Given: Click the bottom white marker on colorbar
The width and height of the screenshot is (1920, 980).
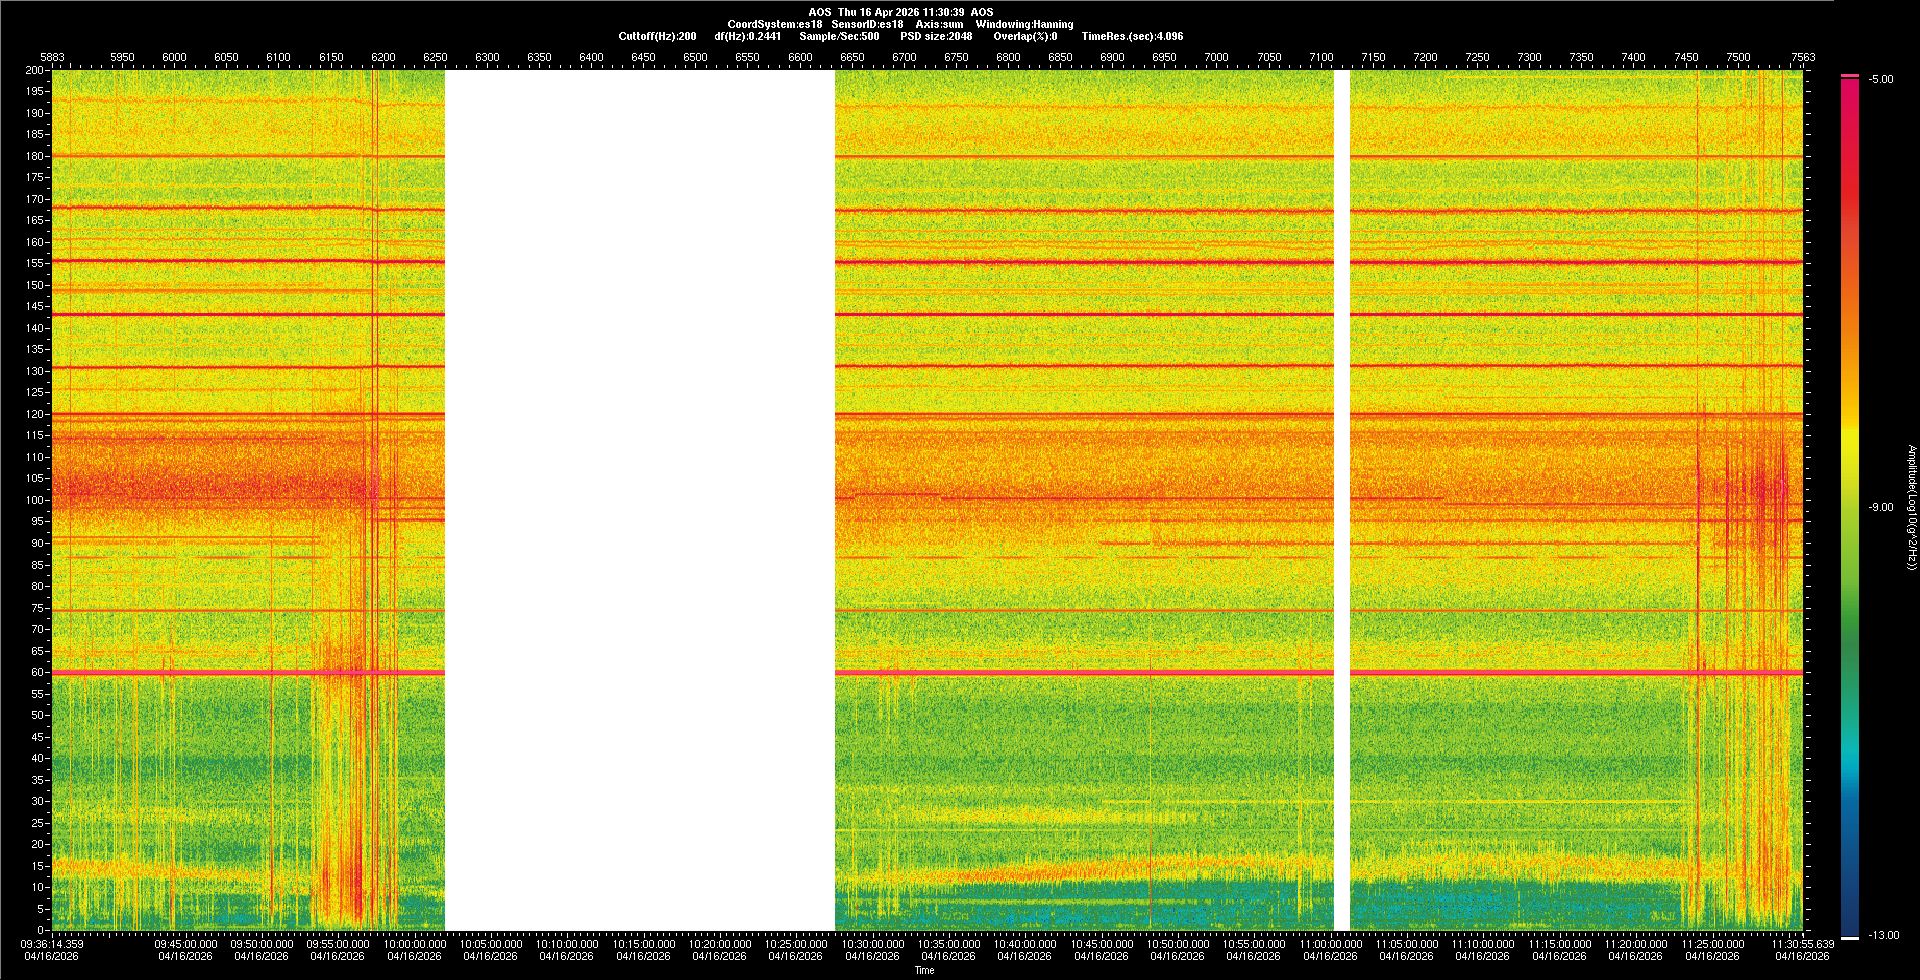Looking at the screenshot, I should pyautogui.click(x=1849, y=937).
